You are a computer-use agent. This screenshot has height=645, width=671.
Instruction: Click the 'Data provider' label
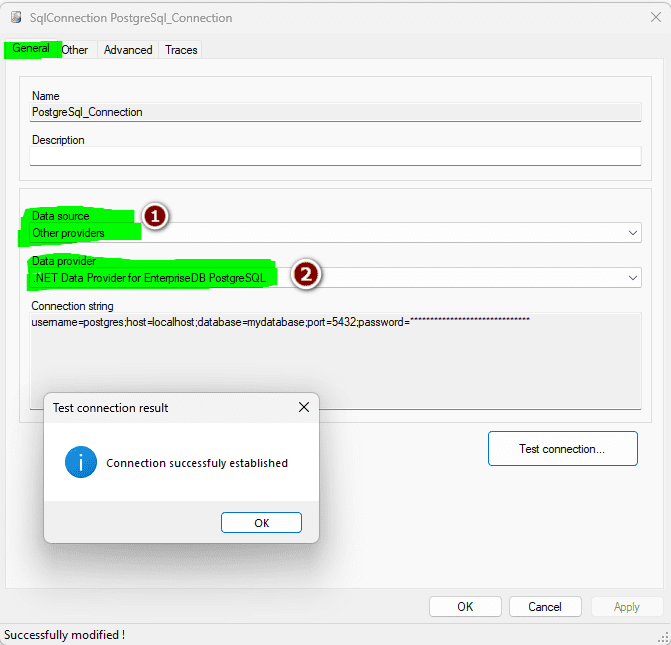pyautogui.click(x=64, y=261)
